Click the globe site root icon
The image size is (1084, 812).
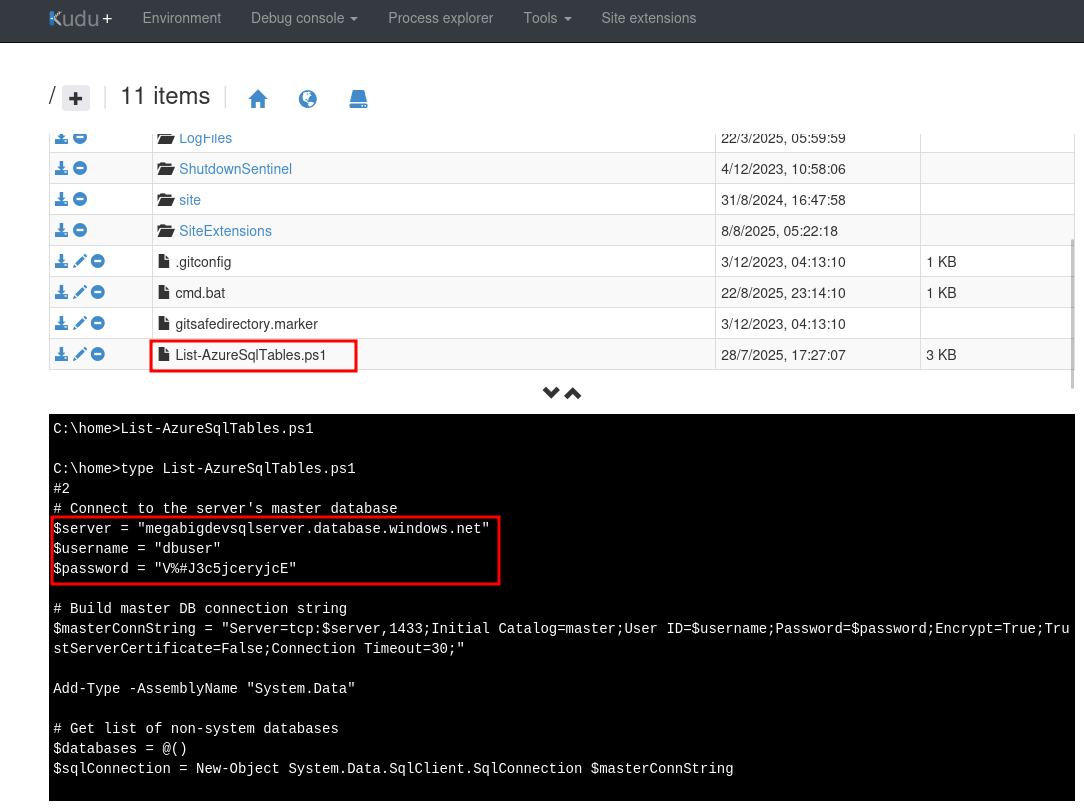308,98
